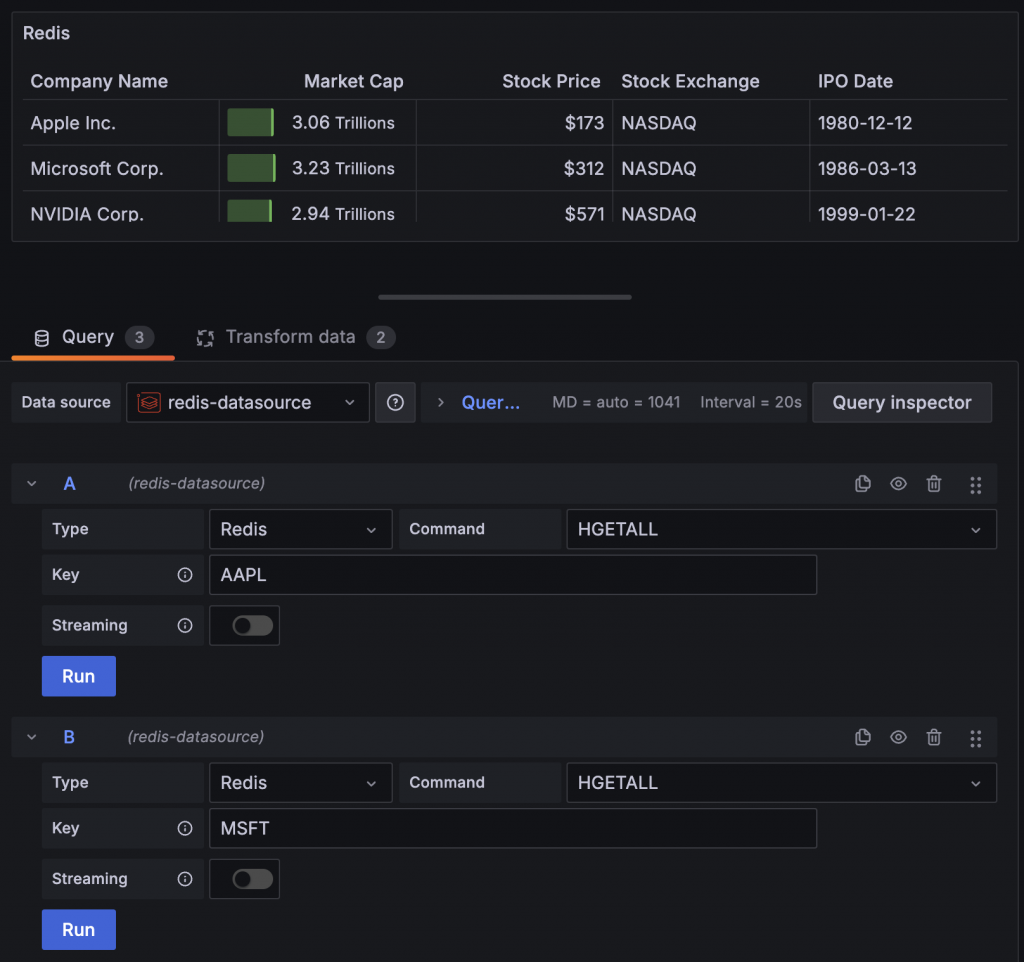Toggle visibility of query B
Screen dimensions: 1024x962
899,737
